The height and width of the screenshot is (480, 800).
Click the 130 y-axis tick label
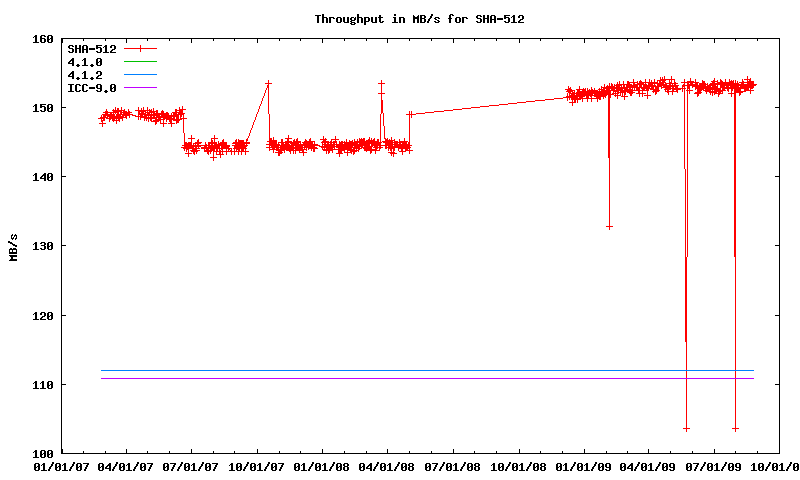pyautogui.click(x=43, y=246)
